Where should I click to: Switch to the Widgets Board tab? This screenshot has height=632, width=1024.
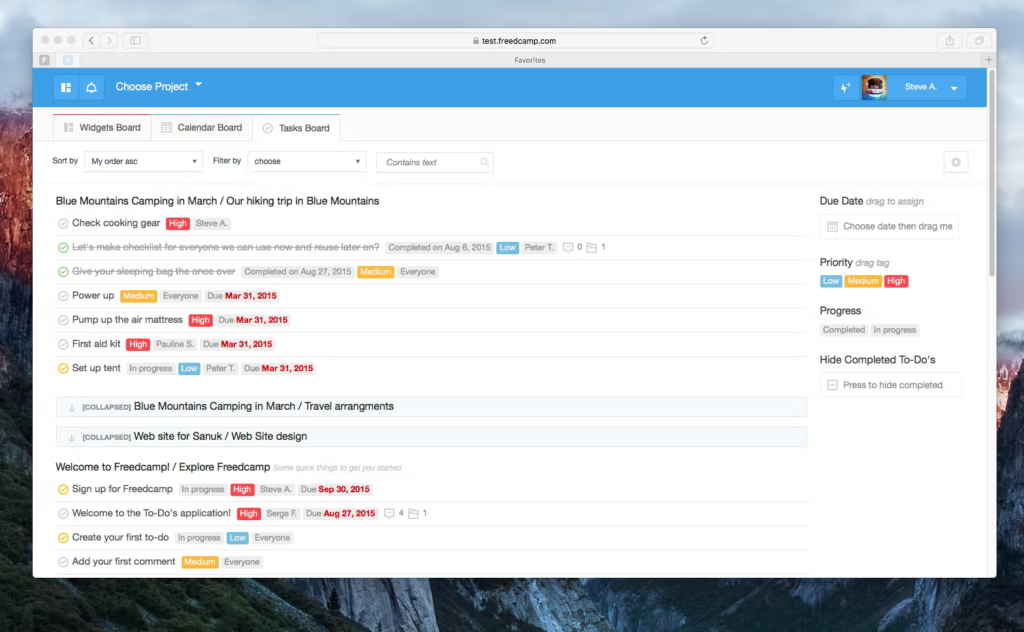point(101,128)
